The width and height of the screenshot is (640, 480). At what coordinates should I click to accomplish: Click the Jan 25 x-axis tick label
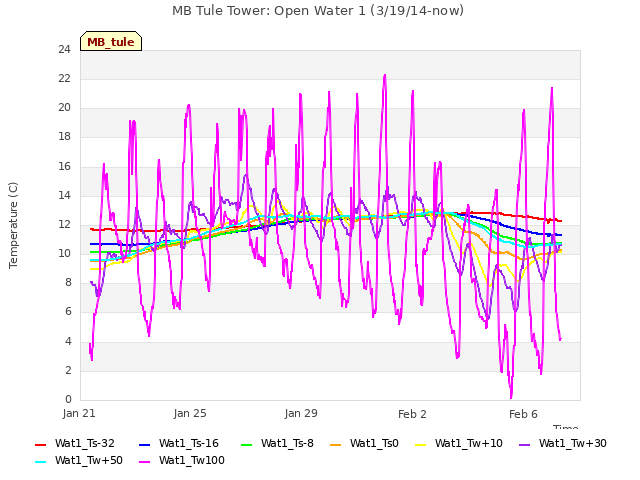point(190,413)
